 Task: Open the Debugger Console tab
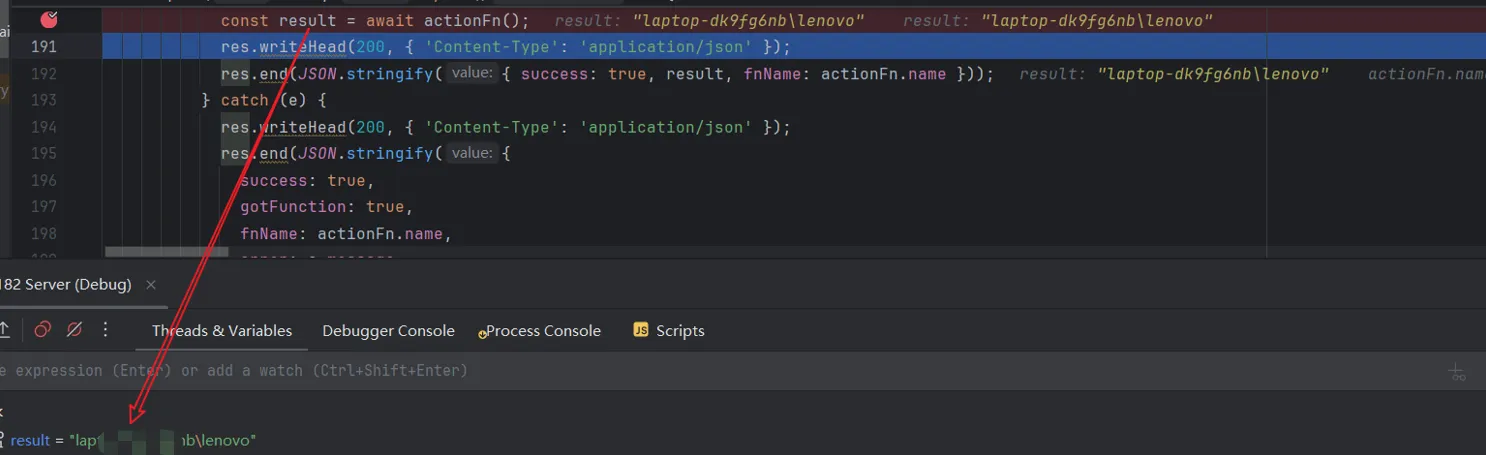388,331
